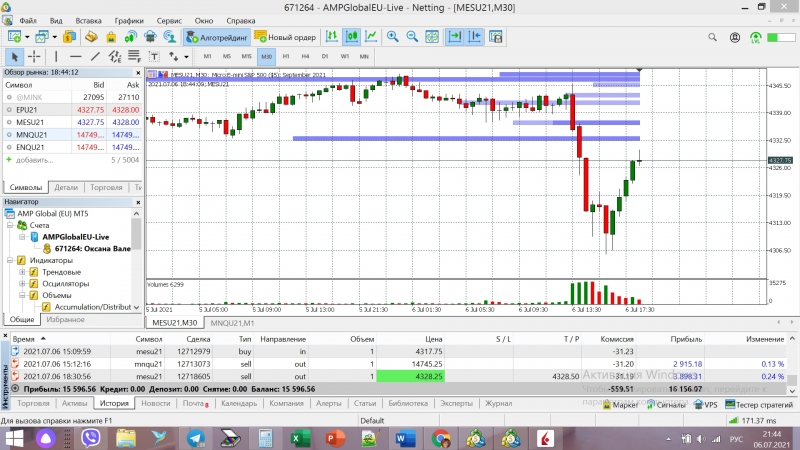Image resolution: width=800 pixels, height=450 pixels.
Task: Click the New Order button
Action: 285,37
